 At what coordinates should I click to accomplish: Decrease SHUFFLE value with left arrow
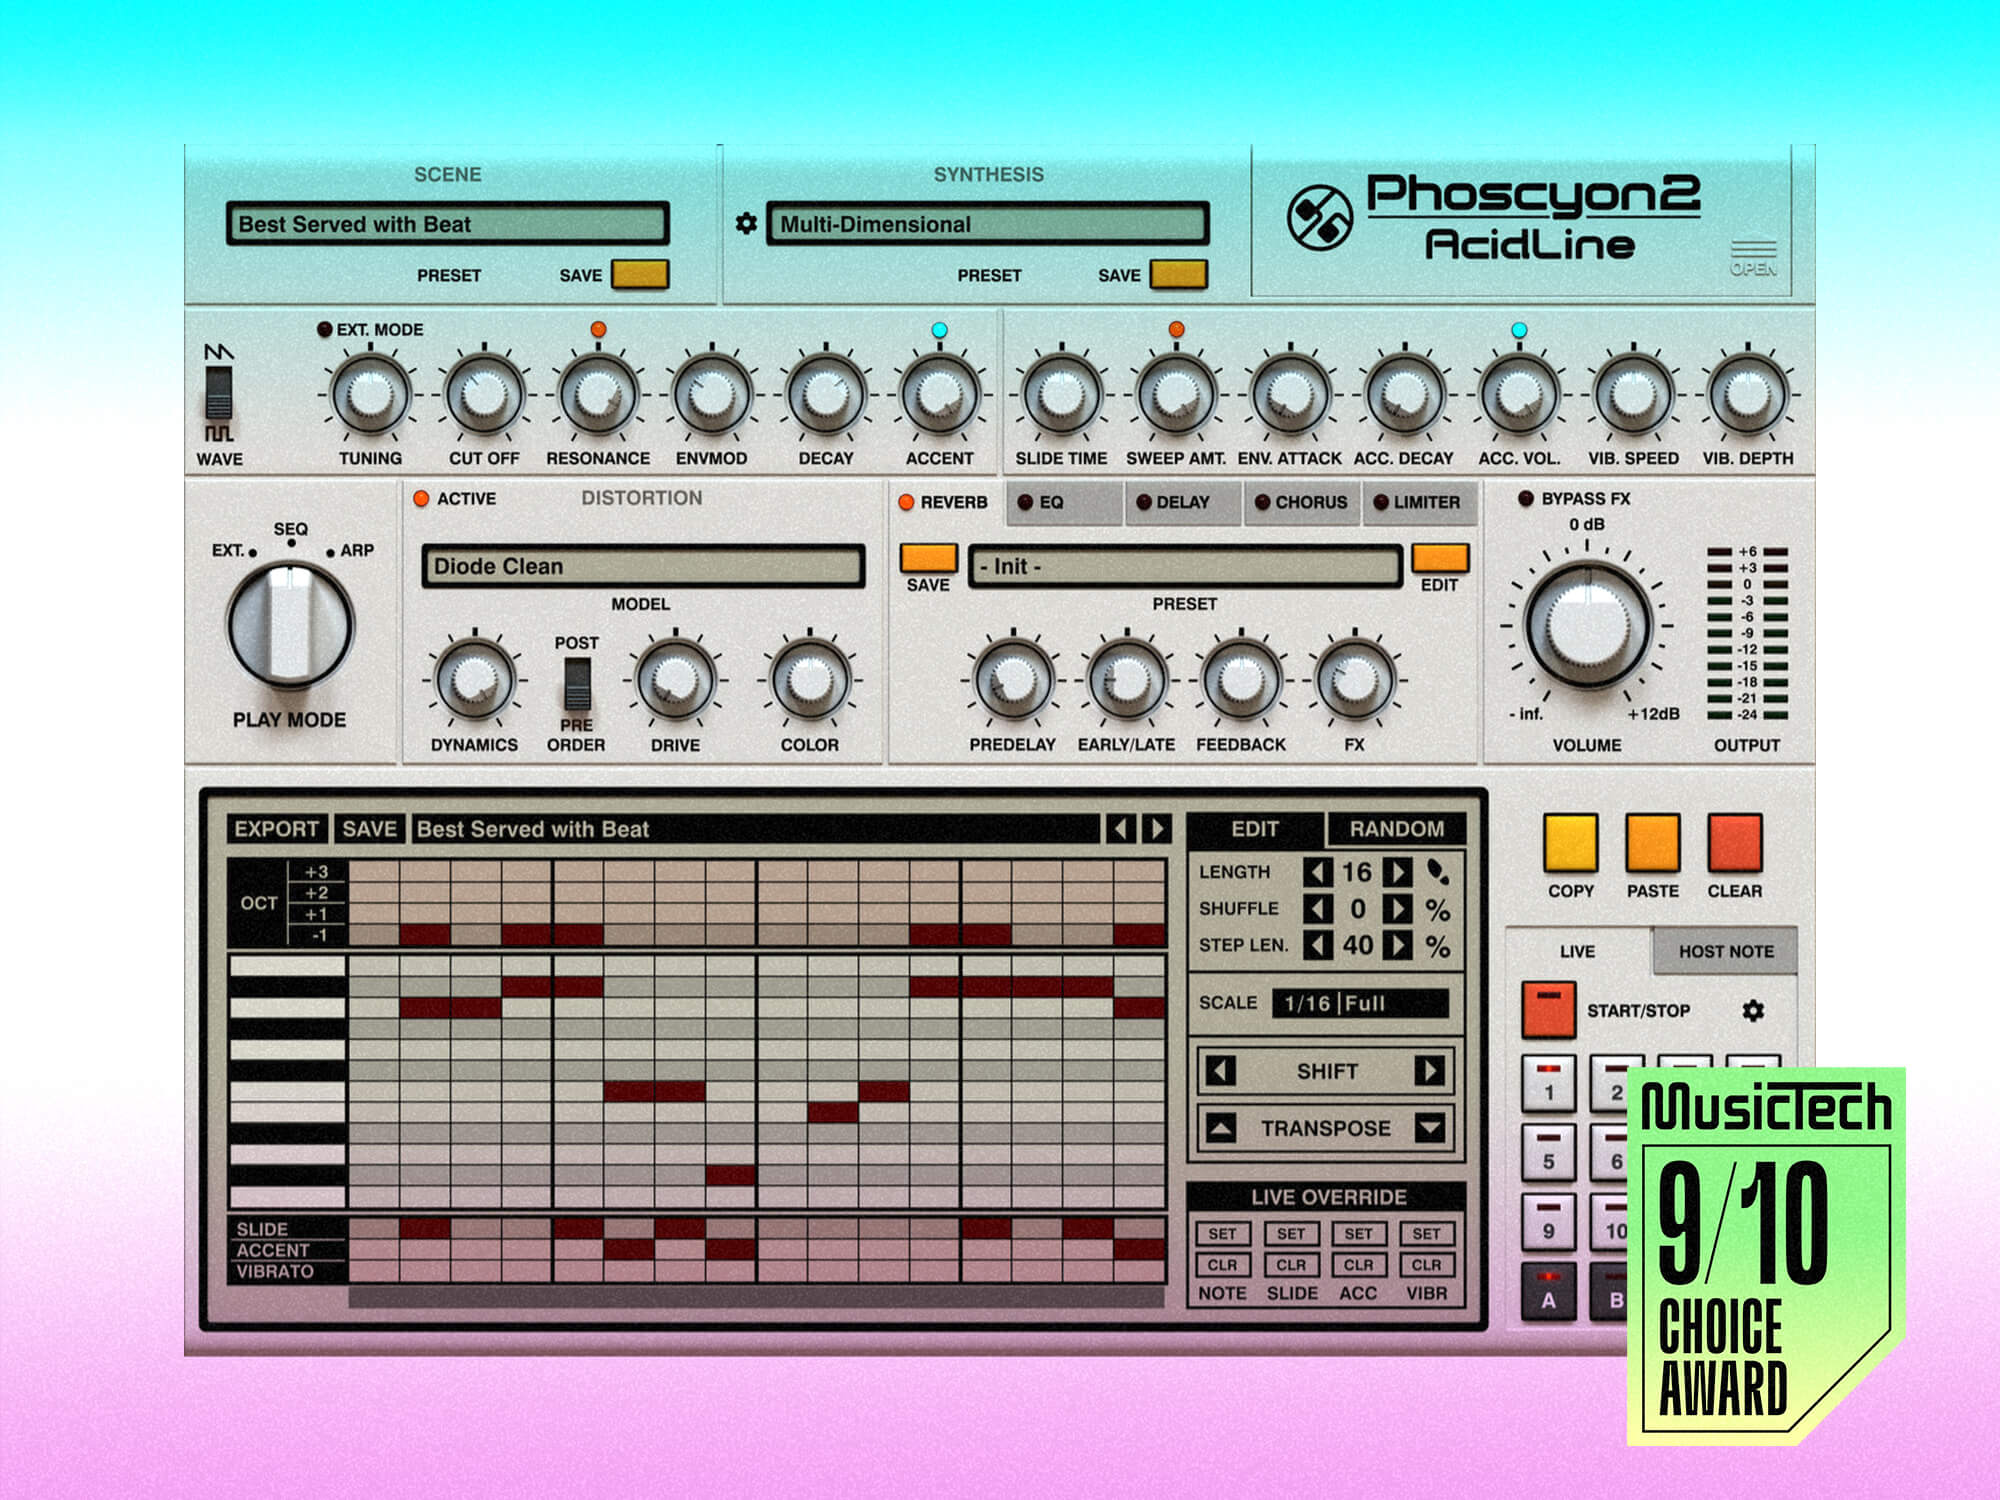[1318, 908]
